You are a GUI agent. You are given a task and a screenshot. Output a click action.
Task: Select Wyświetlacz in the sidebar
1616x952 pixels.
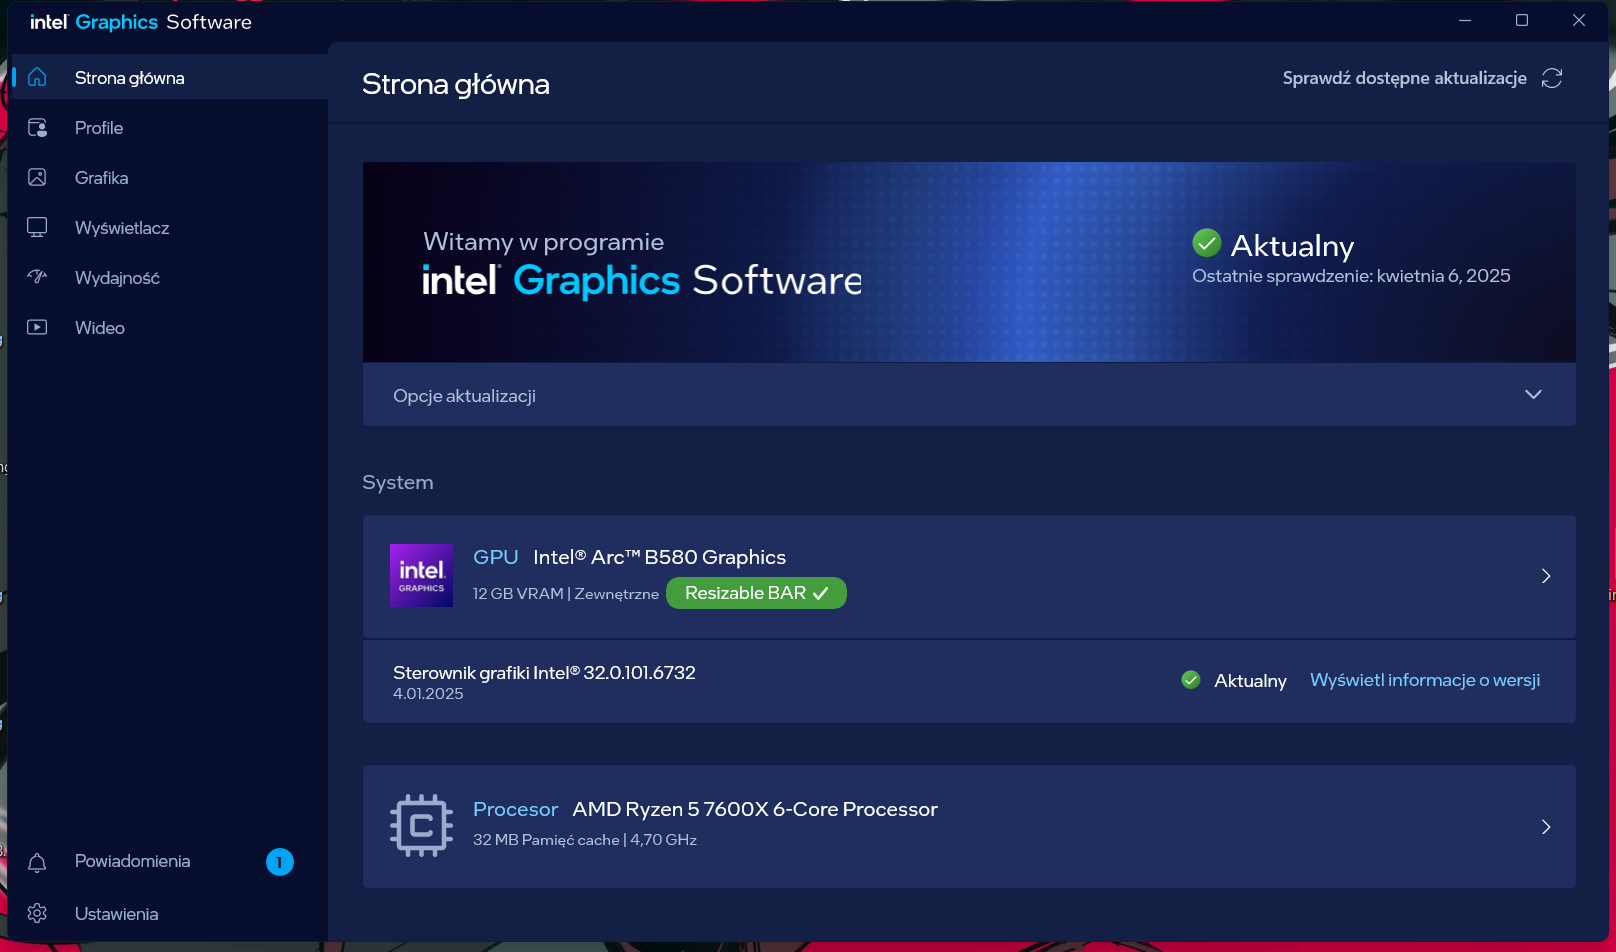(122, 228)
